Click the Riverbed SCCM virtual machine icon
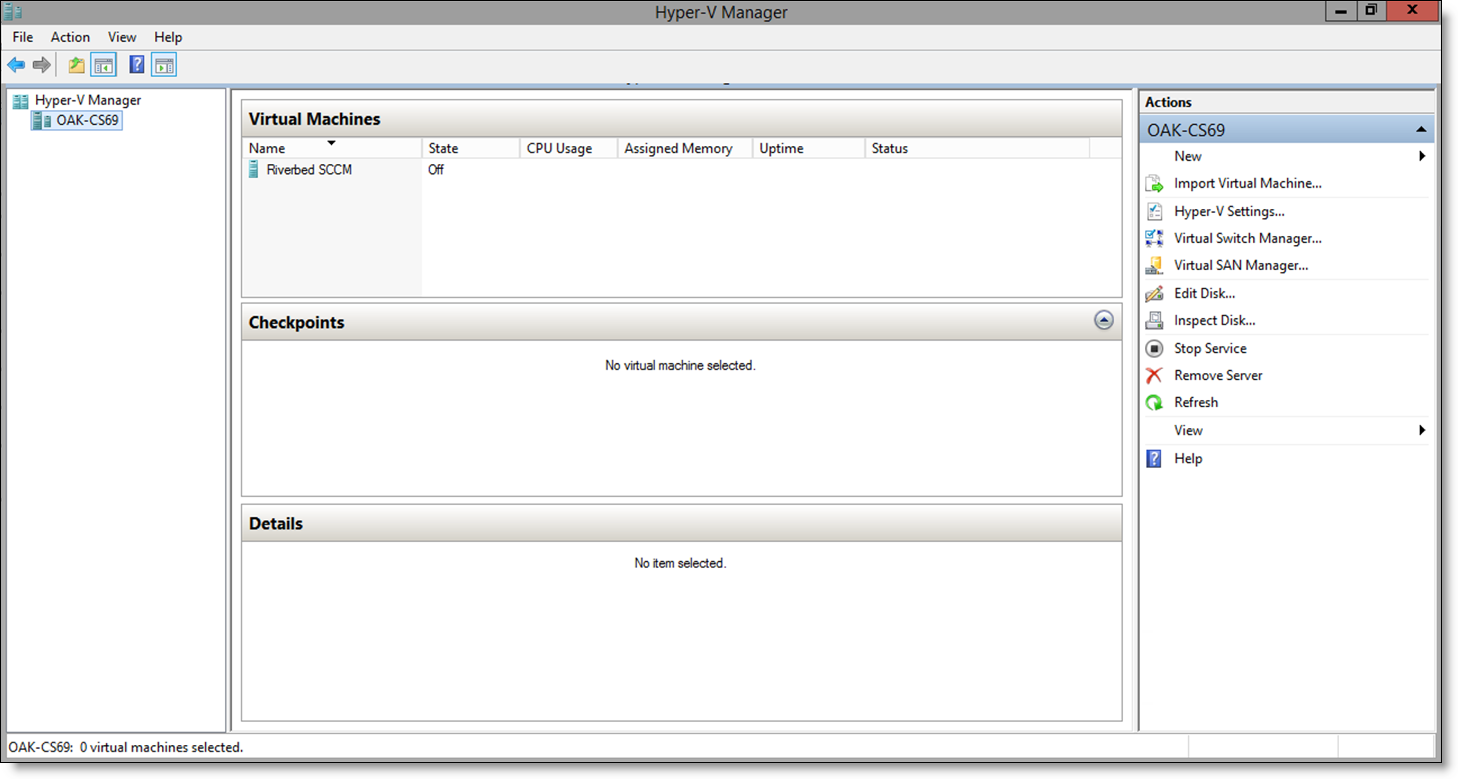 pyautogui.click(x=254, y=170)
